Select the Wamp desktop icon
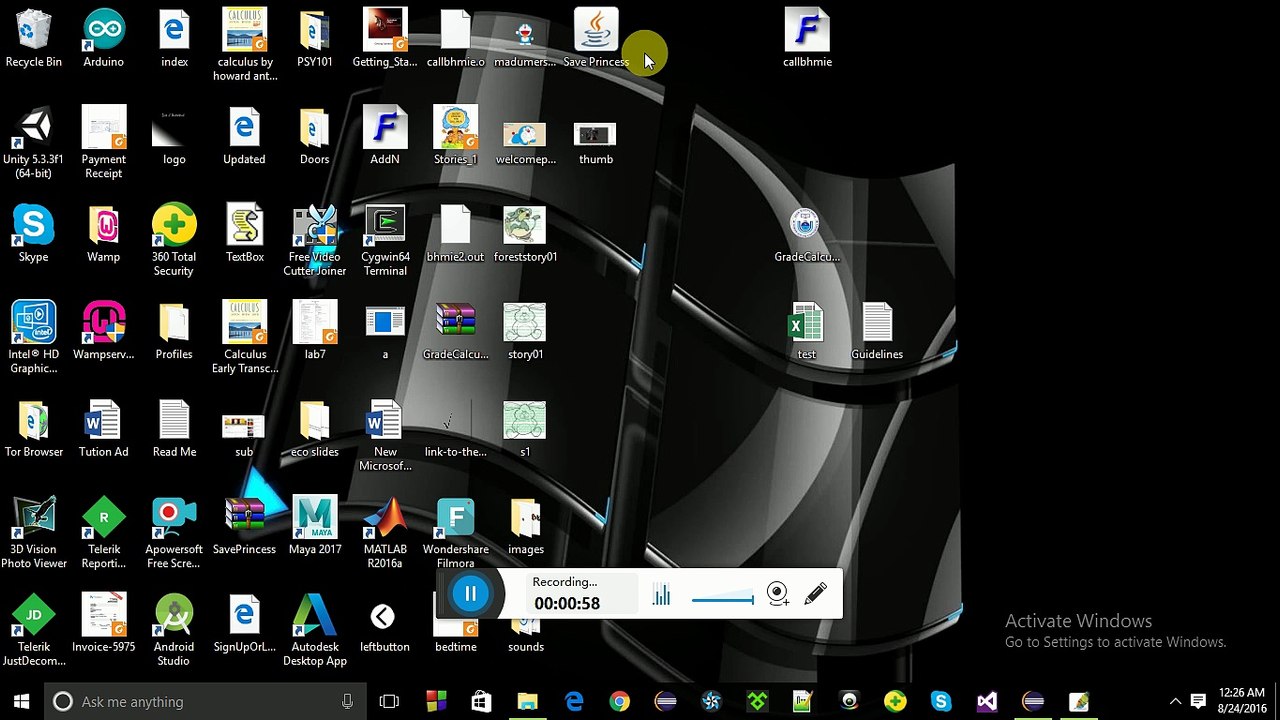The height and width of the screenshot is (720, 1280). [104, 234]
